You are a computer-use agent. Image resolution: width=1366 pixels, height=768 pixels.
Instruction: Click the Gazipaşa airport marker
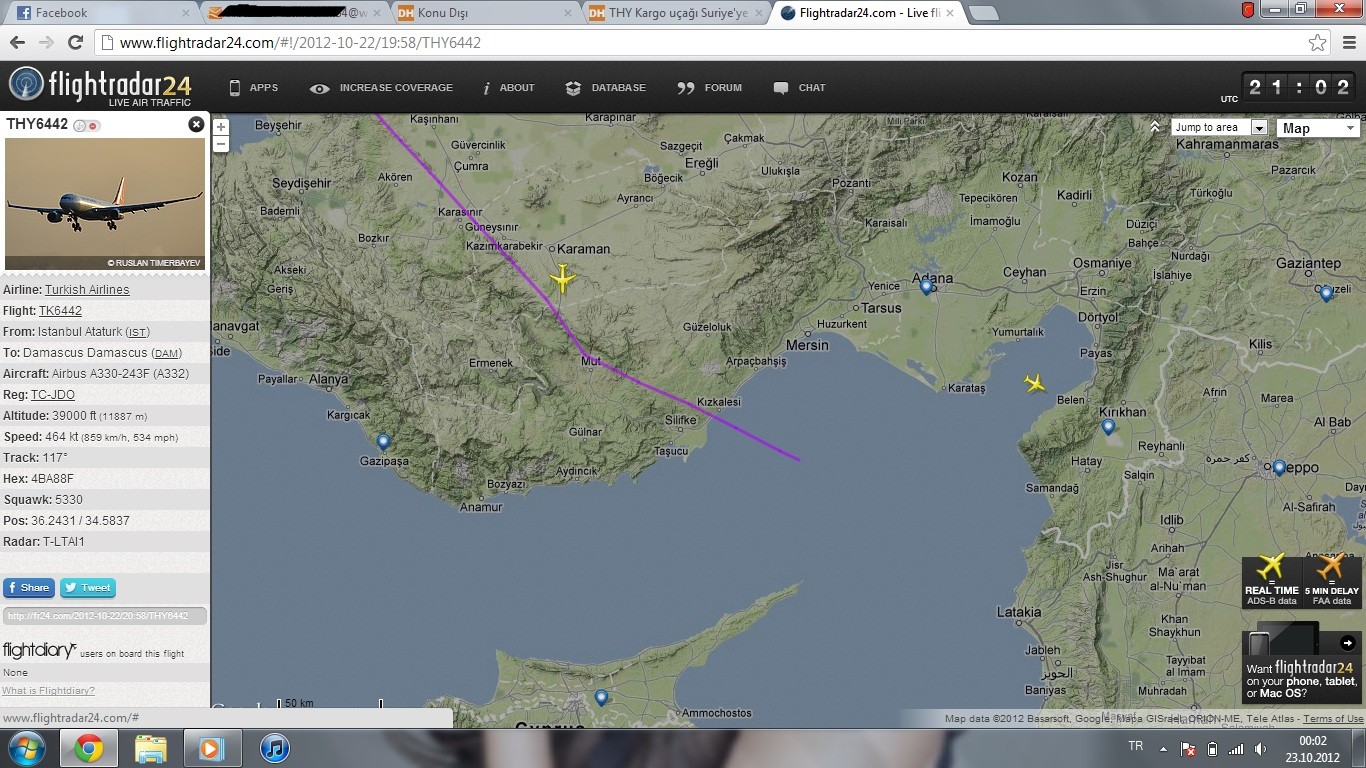coord(382,442)
